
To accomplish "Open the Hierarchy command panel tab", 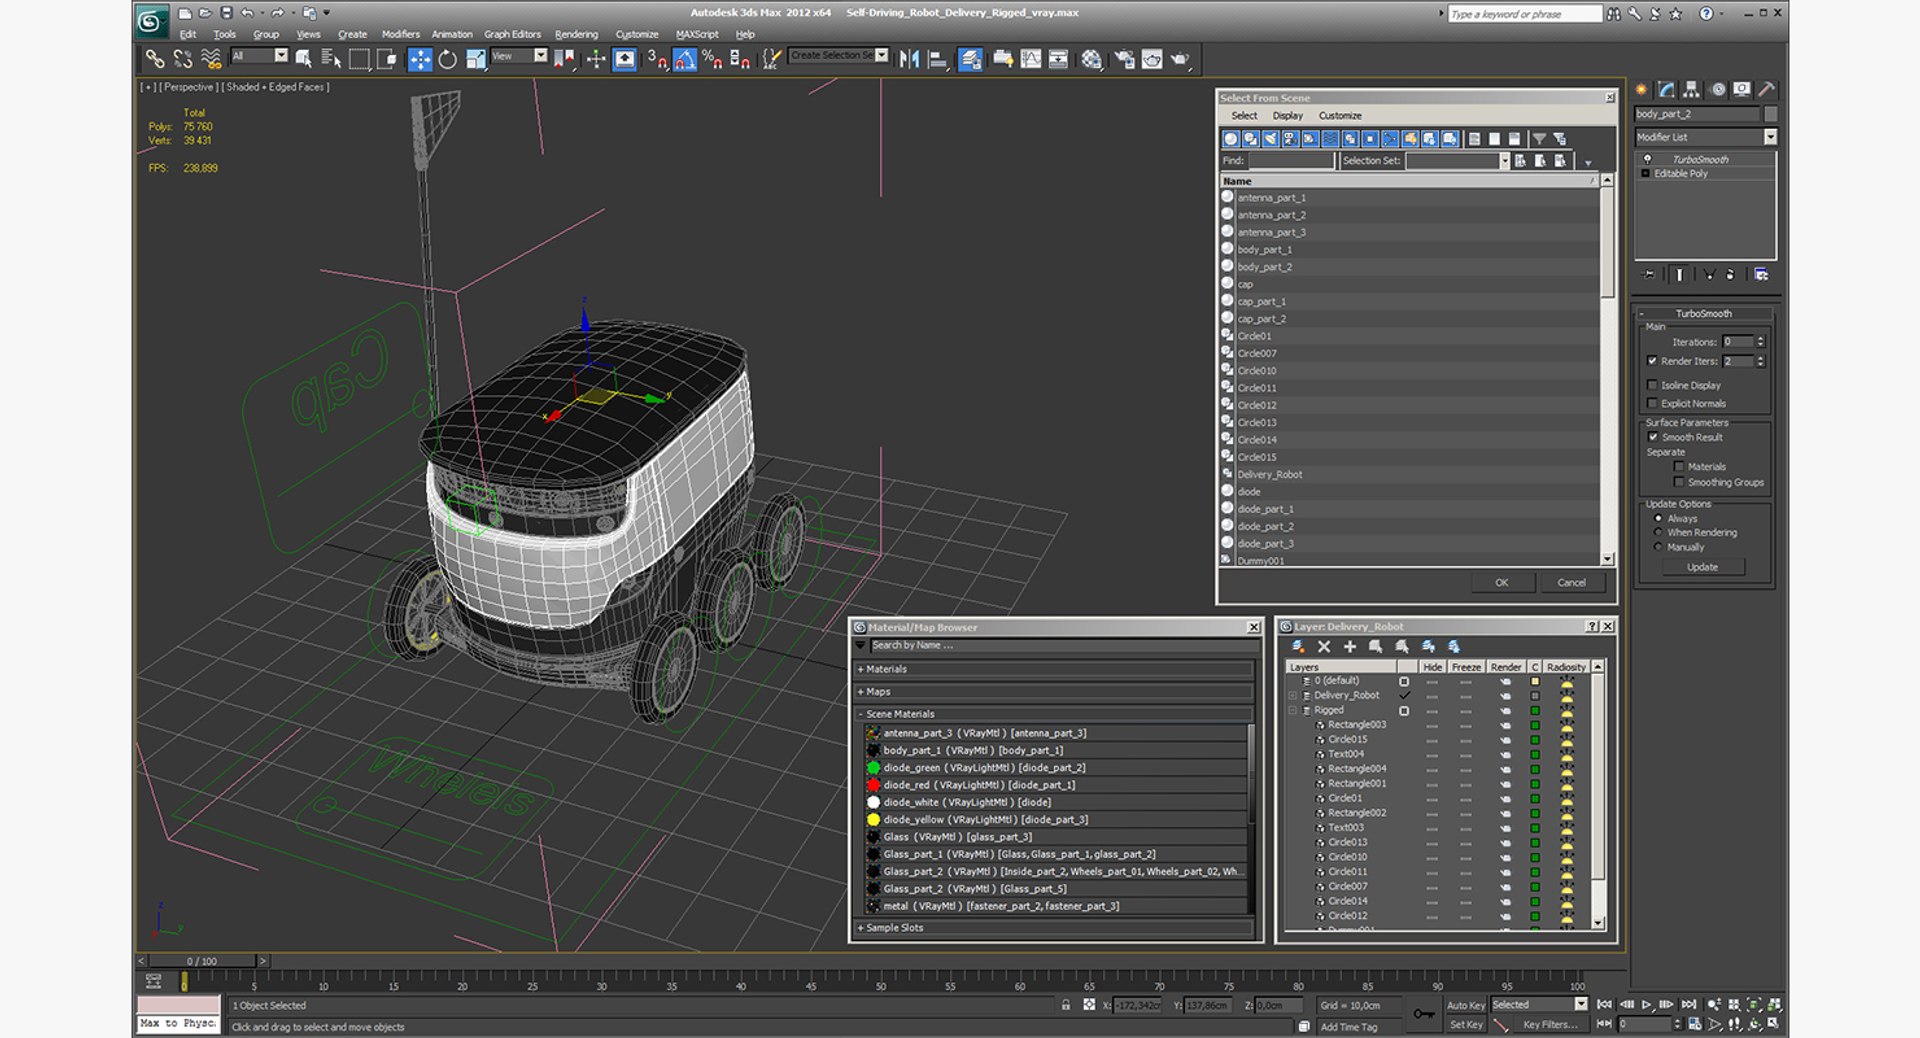I will [x=1691, y=89].
